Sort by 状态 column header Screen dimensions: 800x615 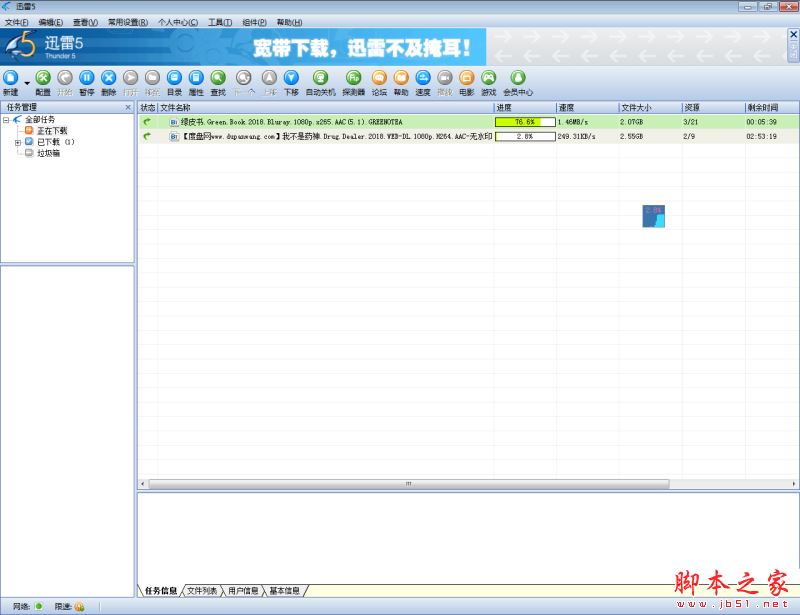(x=148, y=108)
